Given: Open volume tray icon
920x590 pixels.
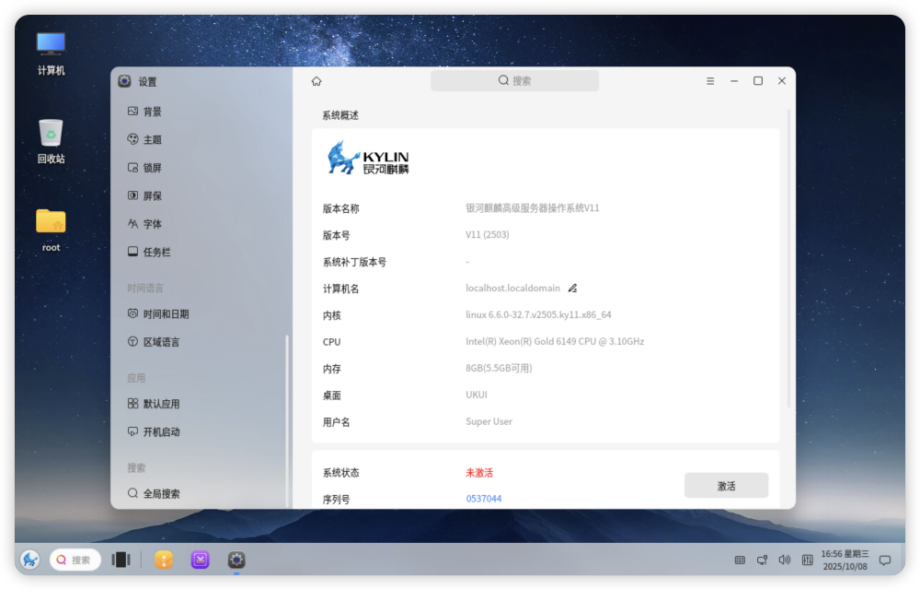Looking at the screenshot, I should coord(784,561).
